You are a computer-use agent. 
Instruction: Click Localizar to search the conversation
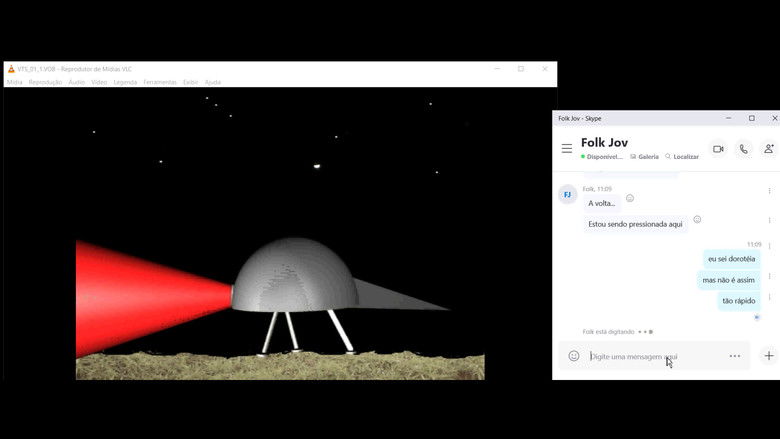point(682,157)
